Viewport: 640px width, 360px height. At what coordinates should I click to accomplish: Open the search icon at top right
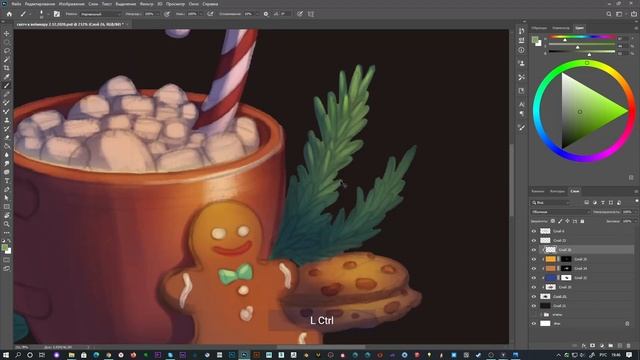609,14
